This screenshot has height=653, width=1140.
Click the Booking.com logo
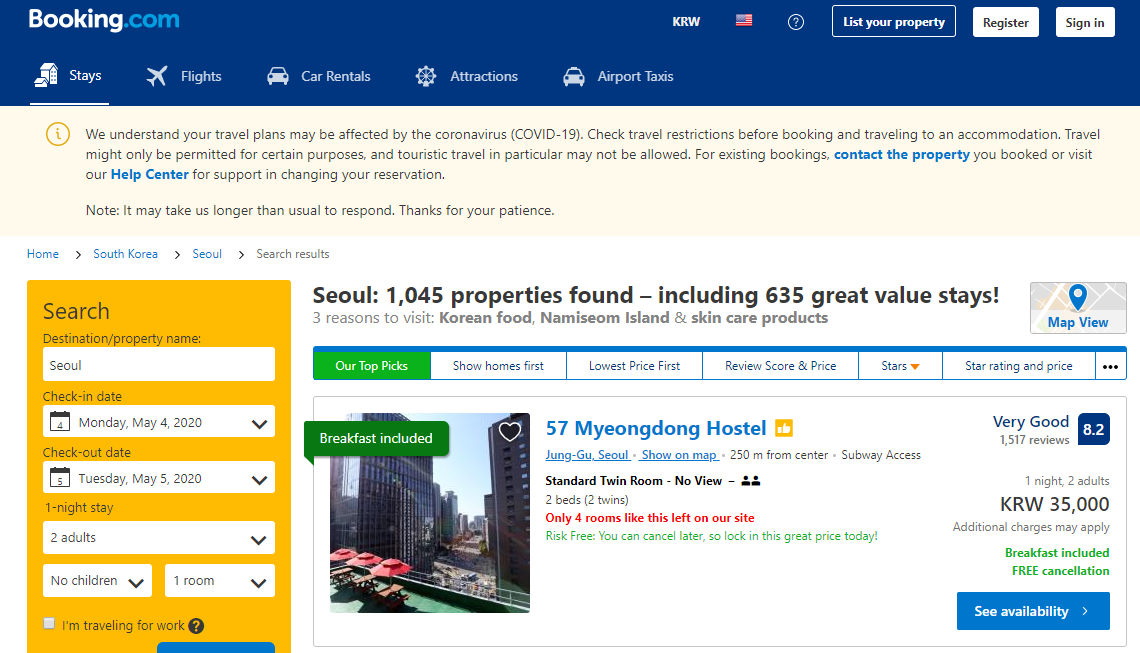(x=104, y=20)
